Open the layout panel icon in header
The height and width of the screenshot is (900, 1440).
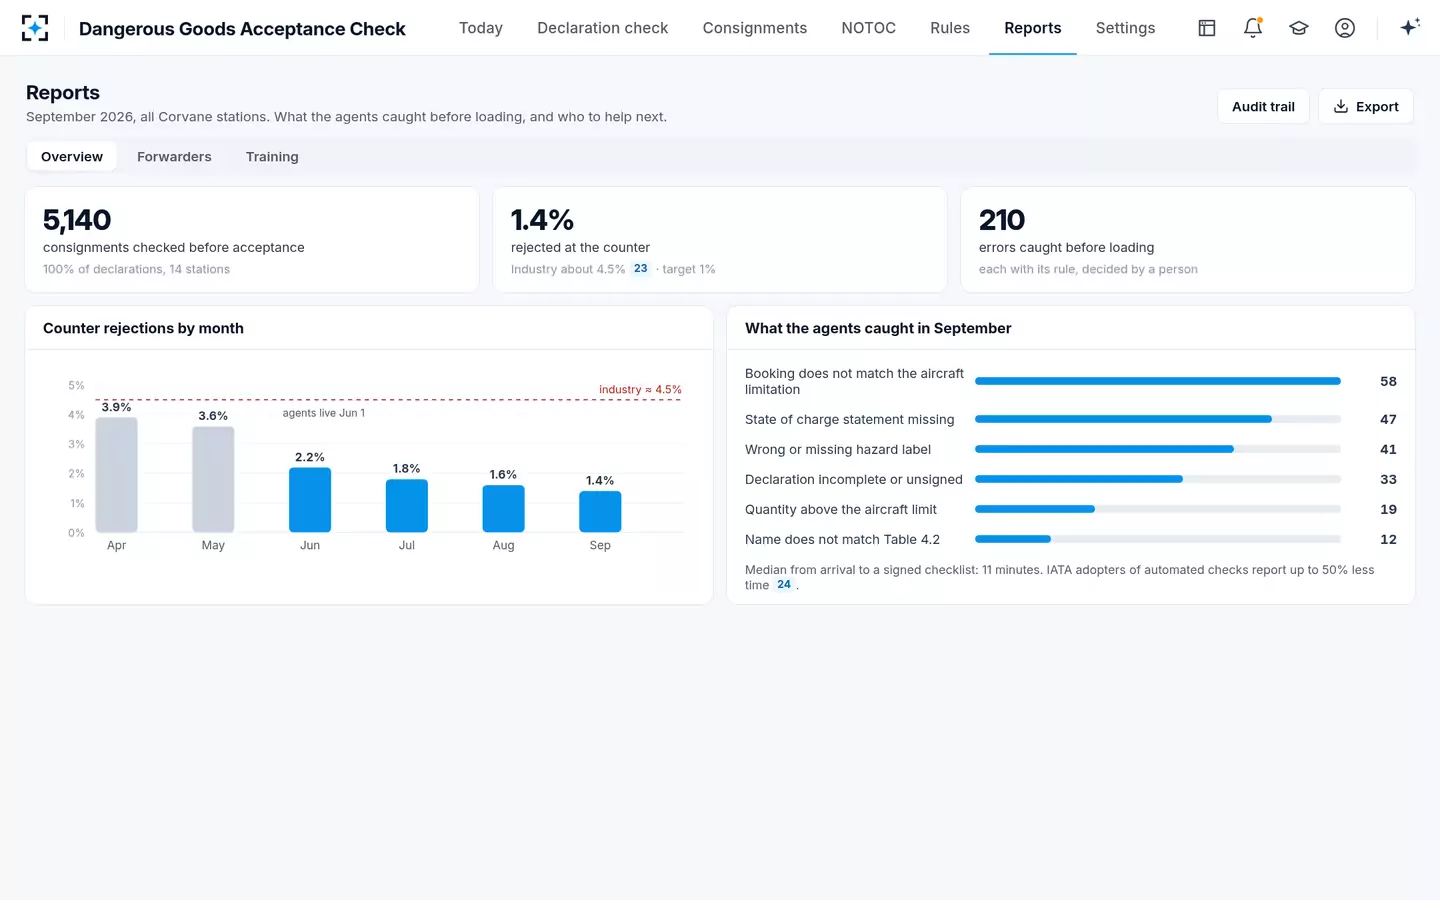point(1207,28)
